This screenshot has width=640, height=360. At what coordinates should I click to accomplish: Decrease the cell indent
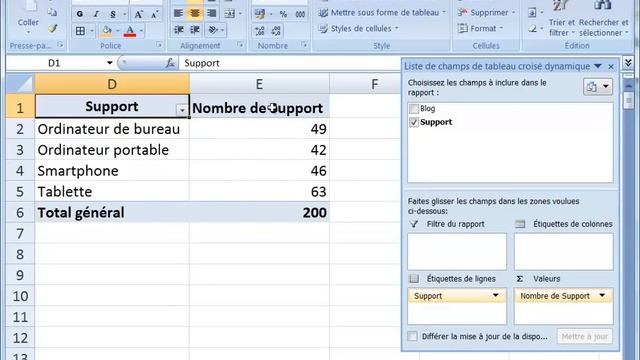[178, 30]
